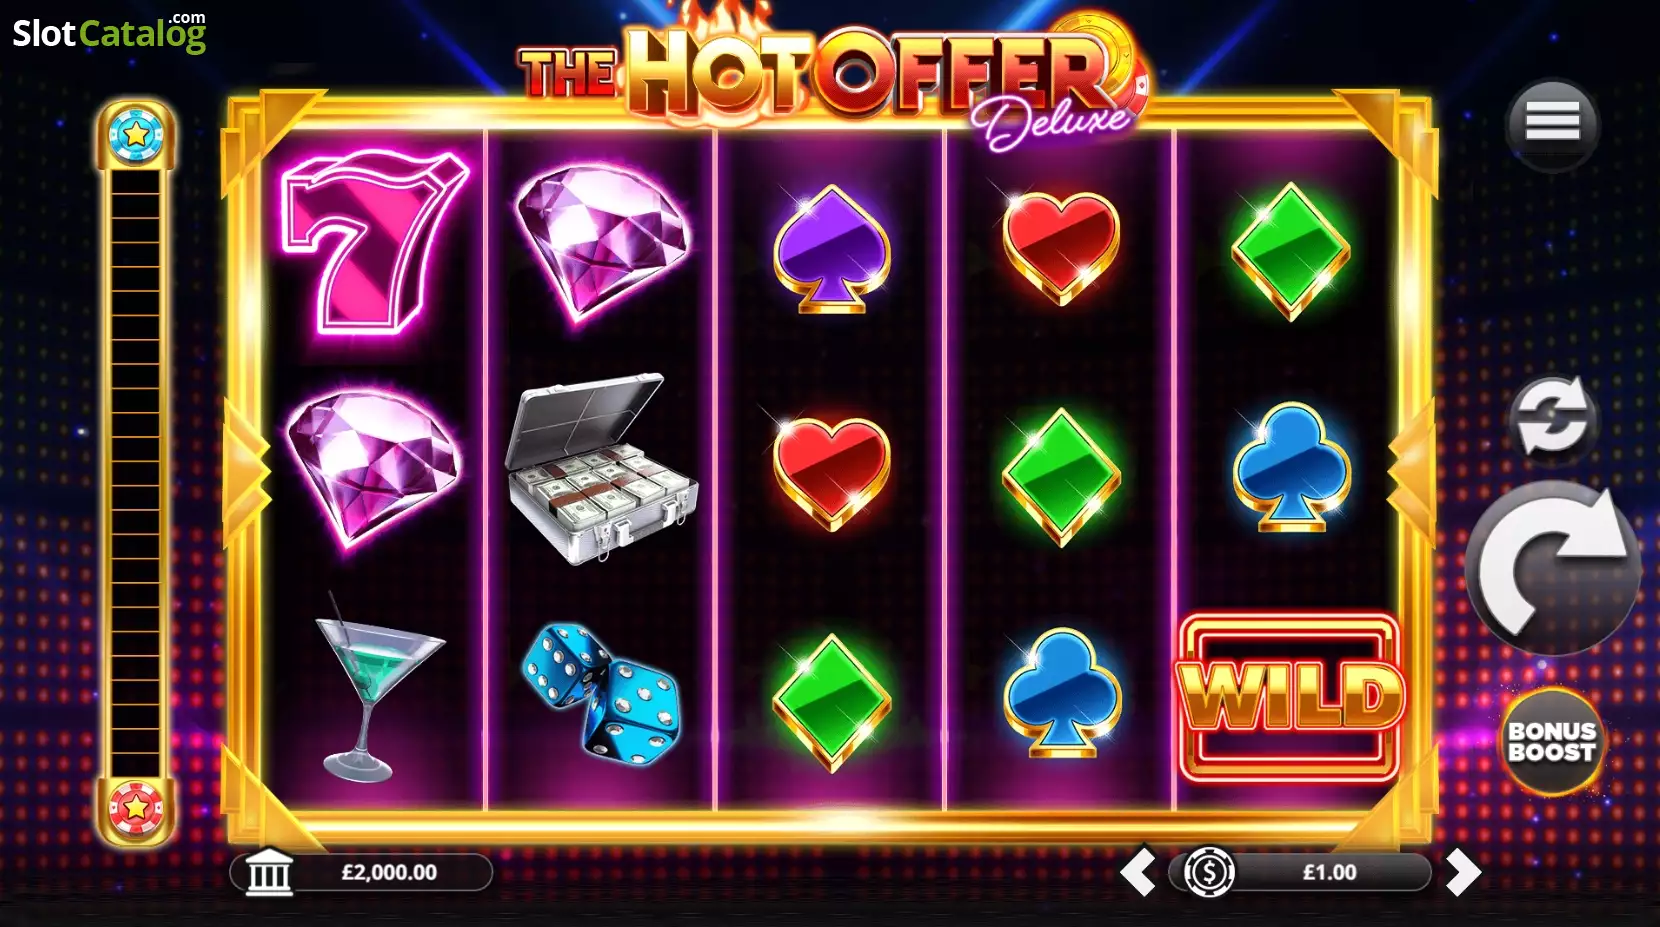Click the blue dice symbol

coord(602,693)
